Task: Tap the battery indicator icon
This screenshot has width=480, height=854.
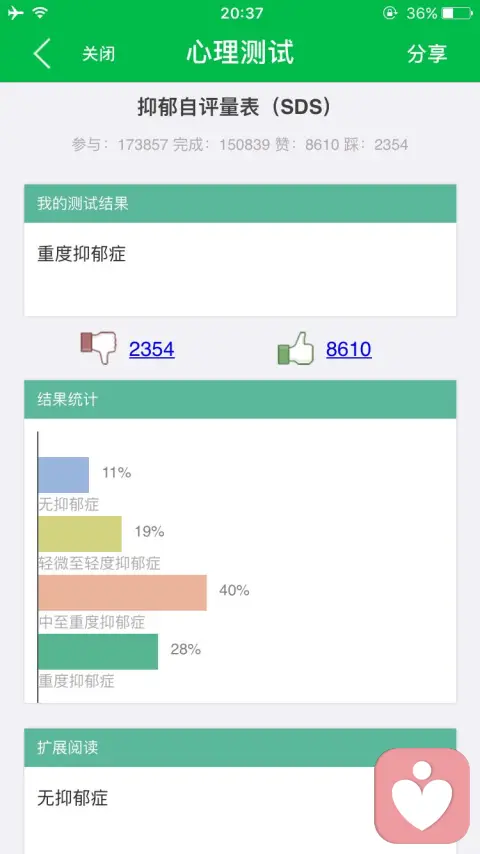Action: [x=457, y=13]
